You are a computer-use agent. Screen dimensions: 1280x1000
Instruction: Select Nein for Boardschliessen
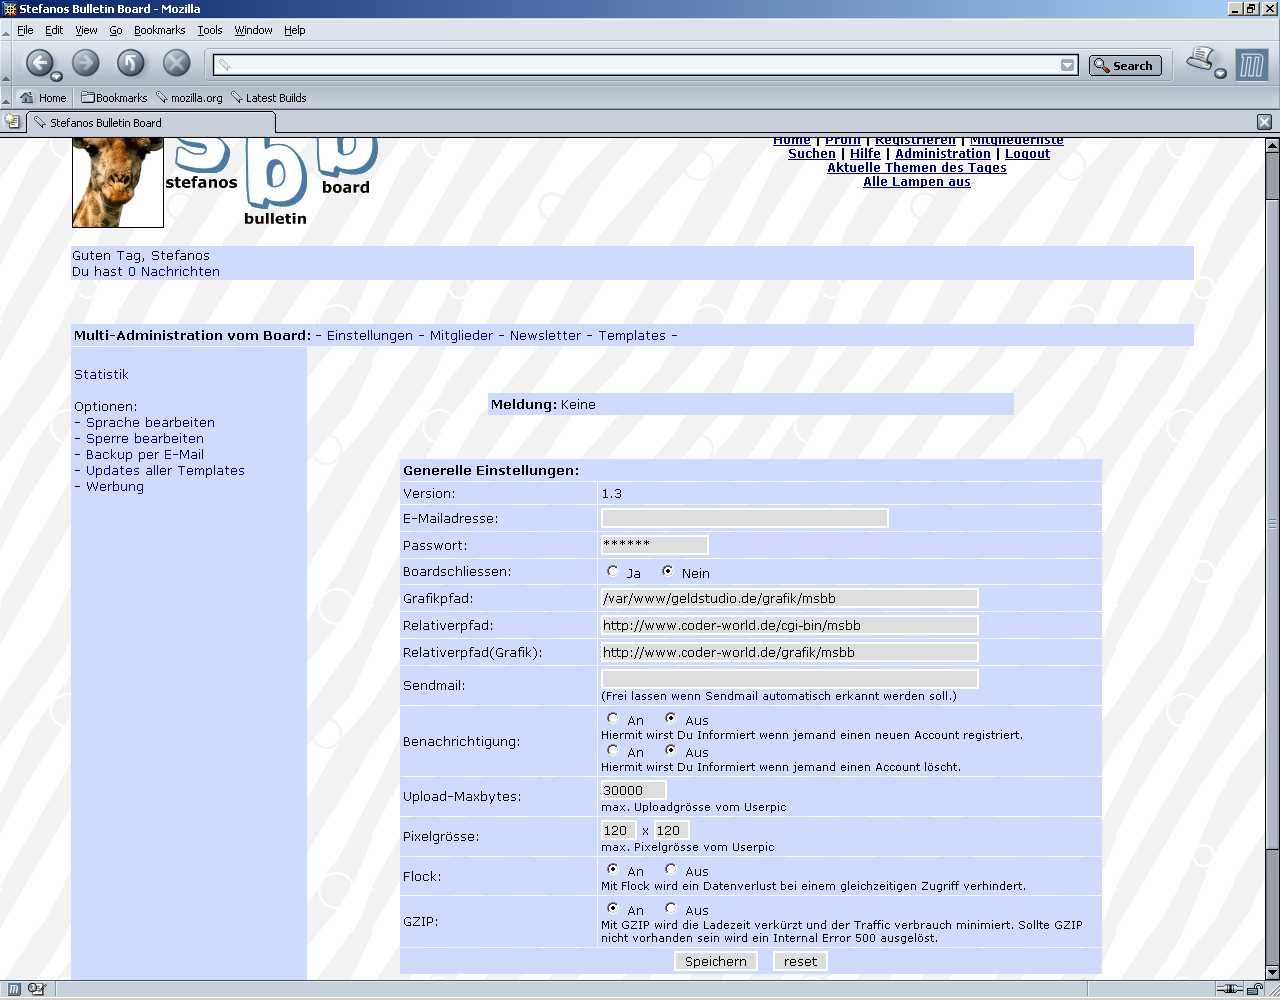(x=668, y=571)
